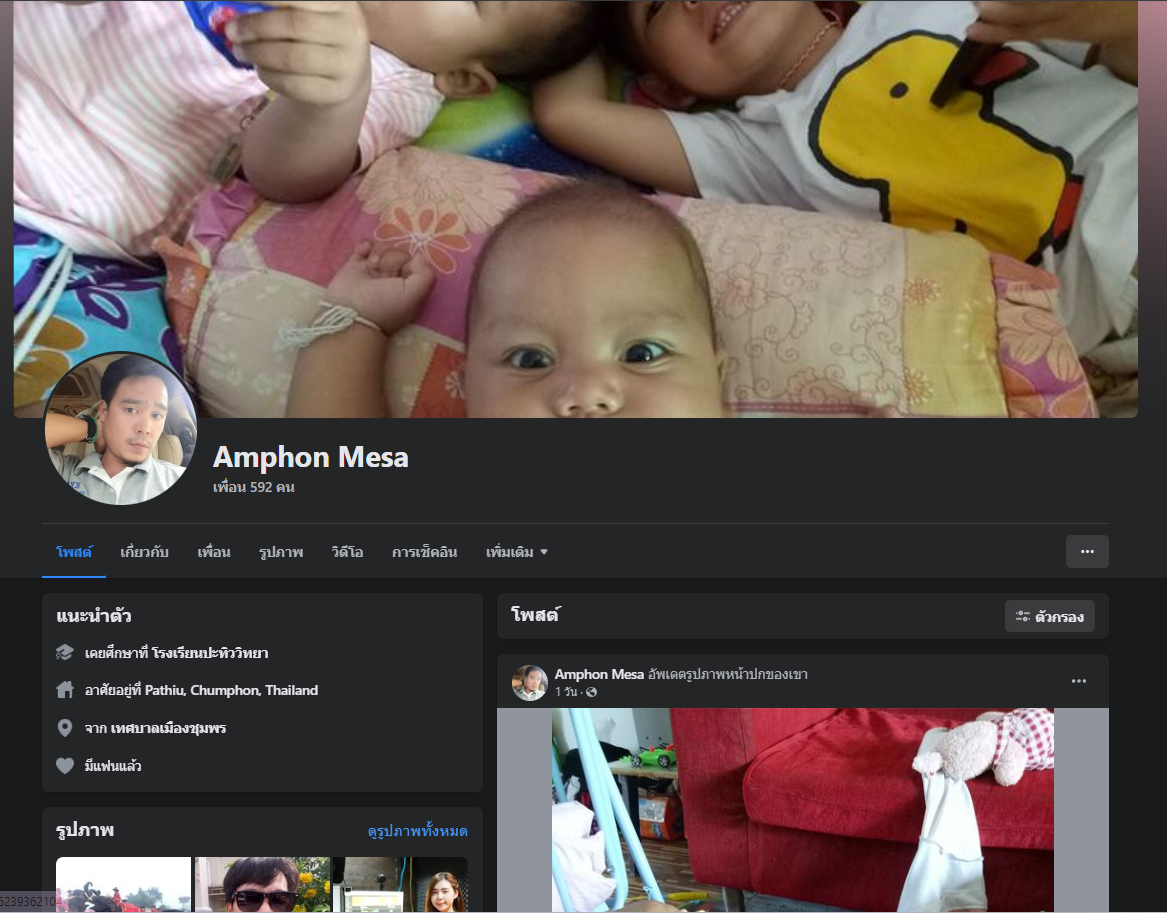
Task: Open the cover photo with babies
Action: 575,208
